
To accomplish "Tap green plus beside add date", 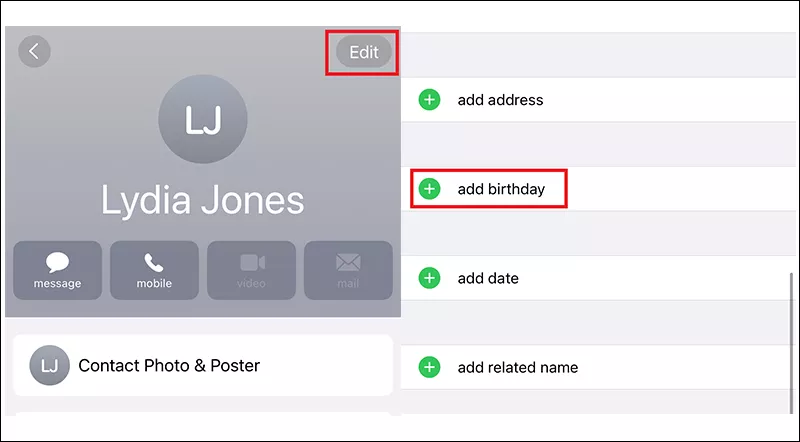I will point(429,278).
